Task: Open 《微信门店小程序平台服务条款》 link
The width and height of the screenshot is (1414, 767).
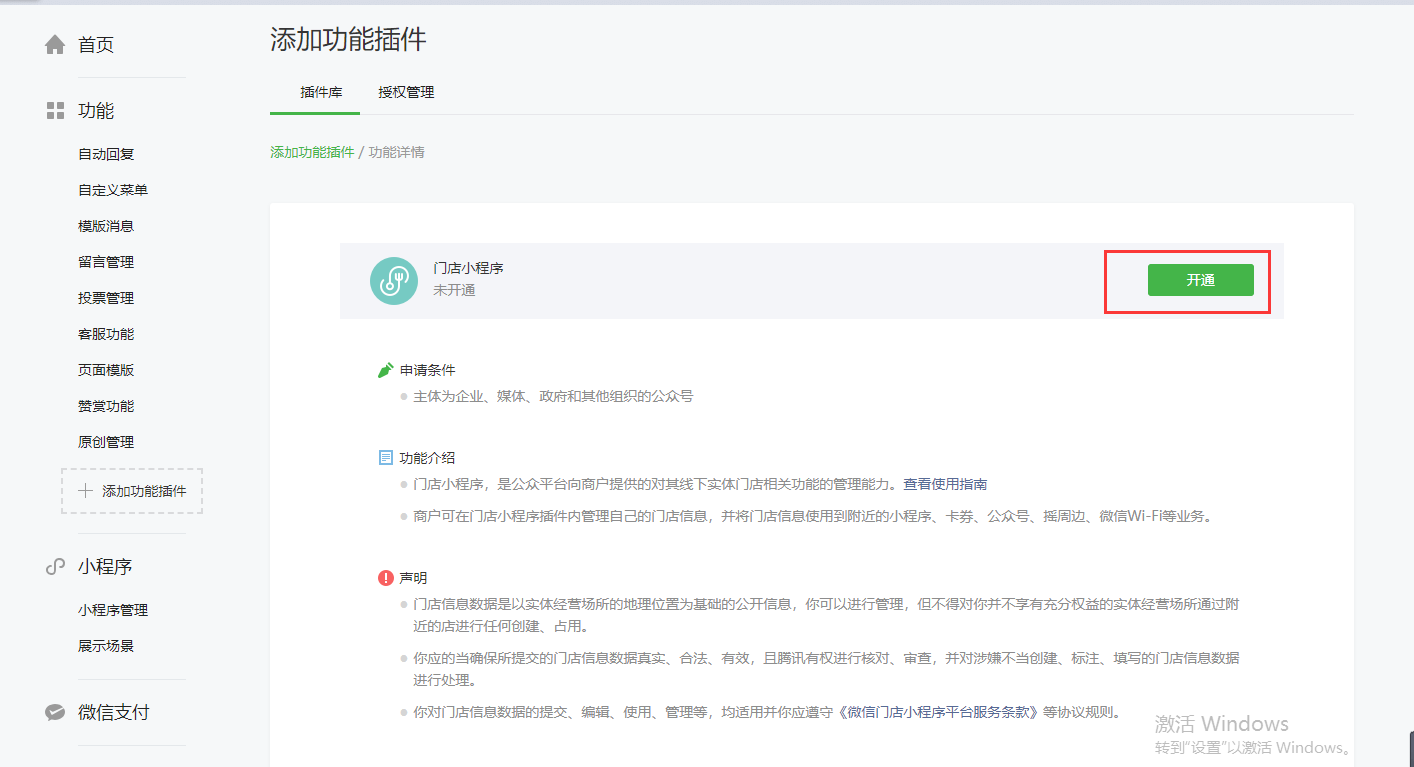Action: point(937,713)
